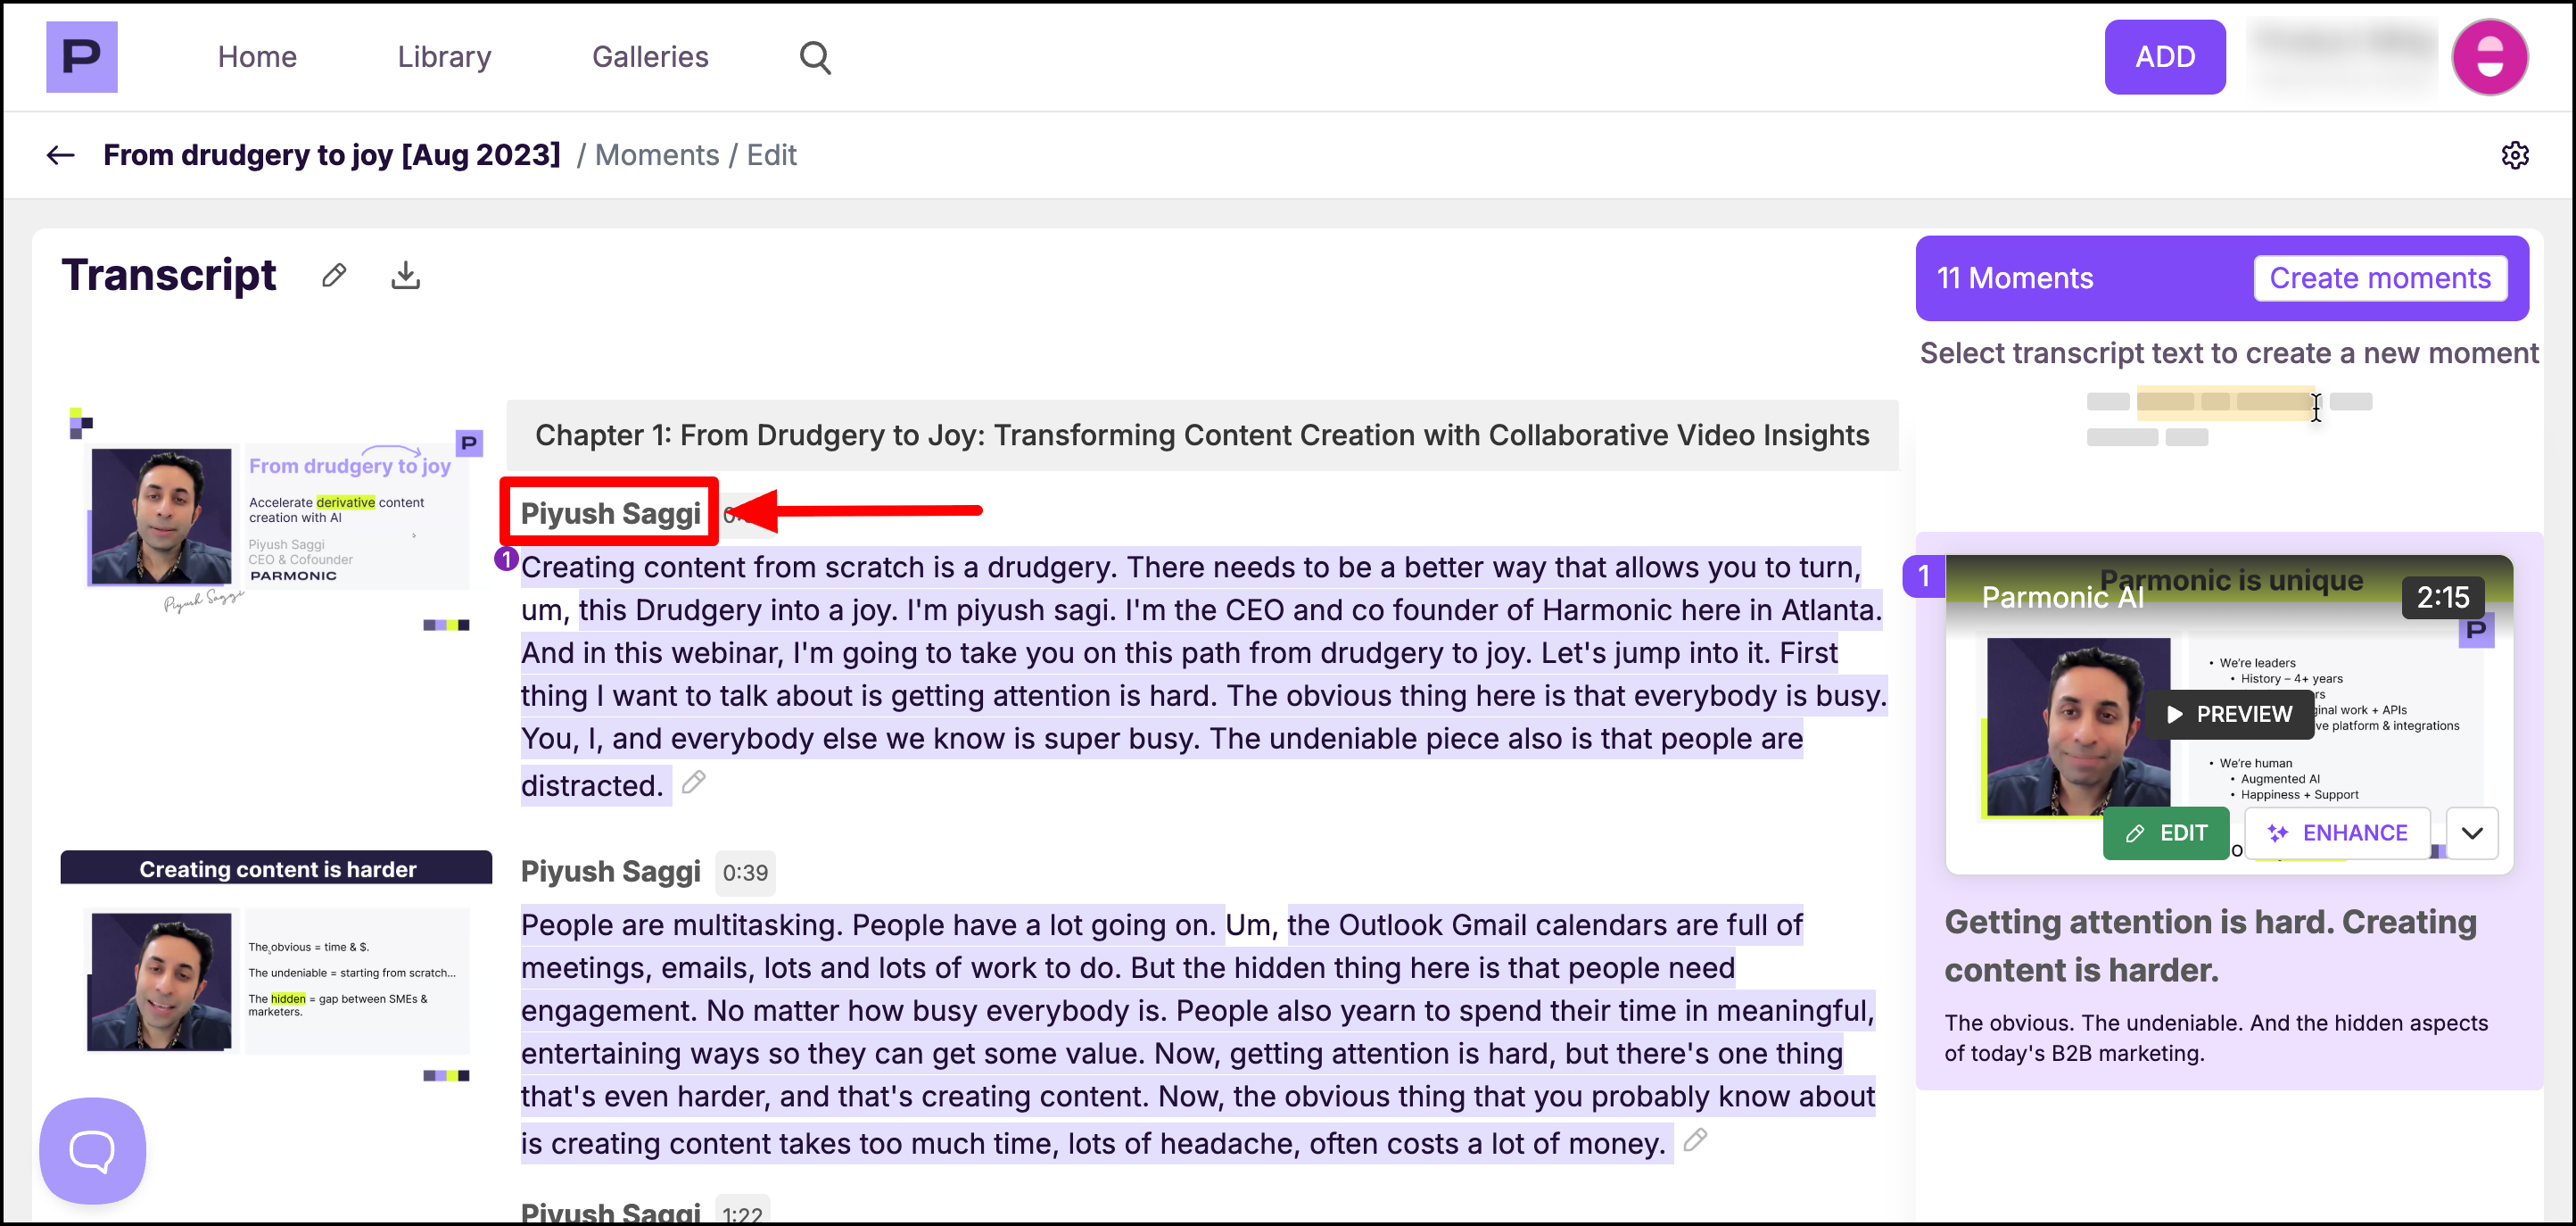Open the Library menu item
This screenshot has height=1226, width=2576.
pos(444,57)
